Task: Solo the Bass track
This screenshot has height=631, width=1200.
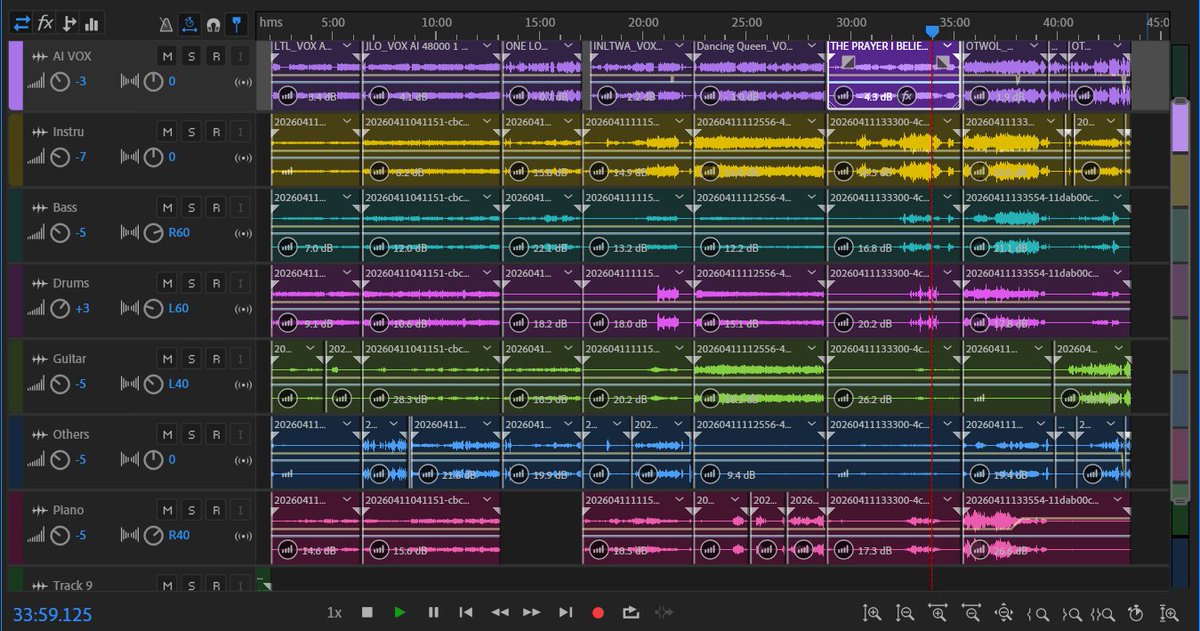Action: tap(191, 208)
